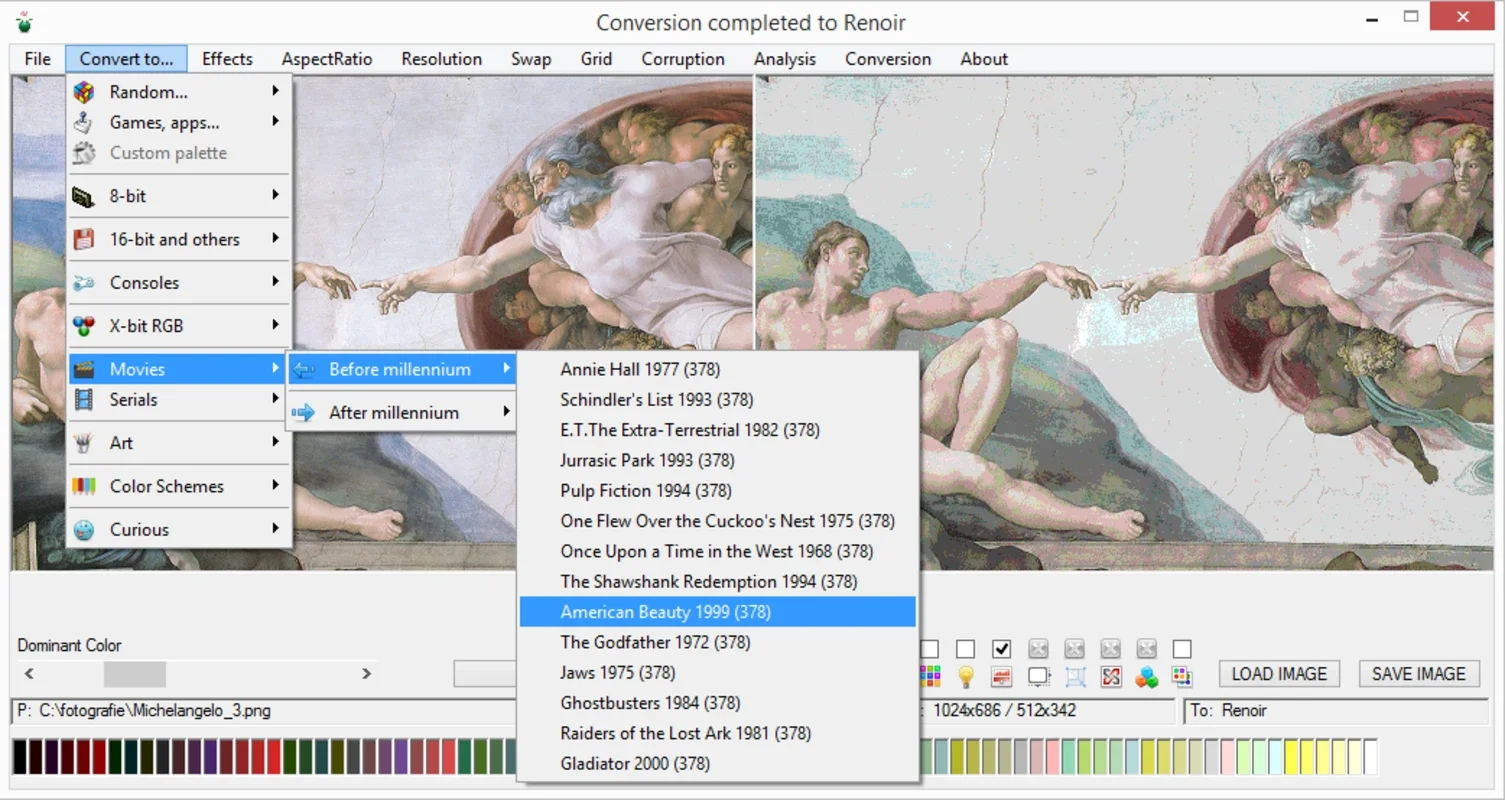Choose Jurassic Park 1993 palette
This screenshot has width=1505, height=800.
point(718,460)
